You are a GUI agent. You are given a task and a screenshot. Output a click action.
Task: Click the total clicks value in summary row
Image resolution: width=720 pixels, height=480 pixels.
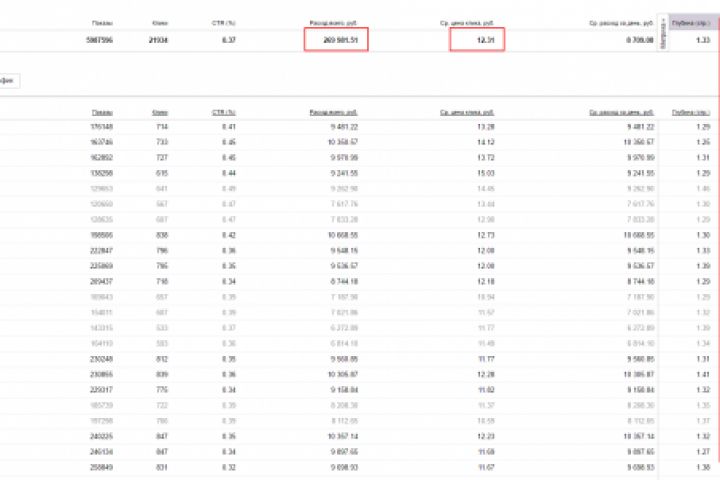tap(158, 40)
